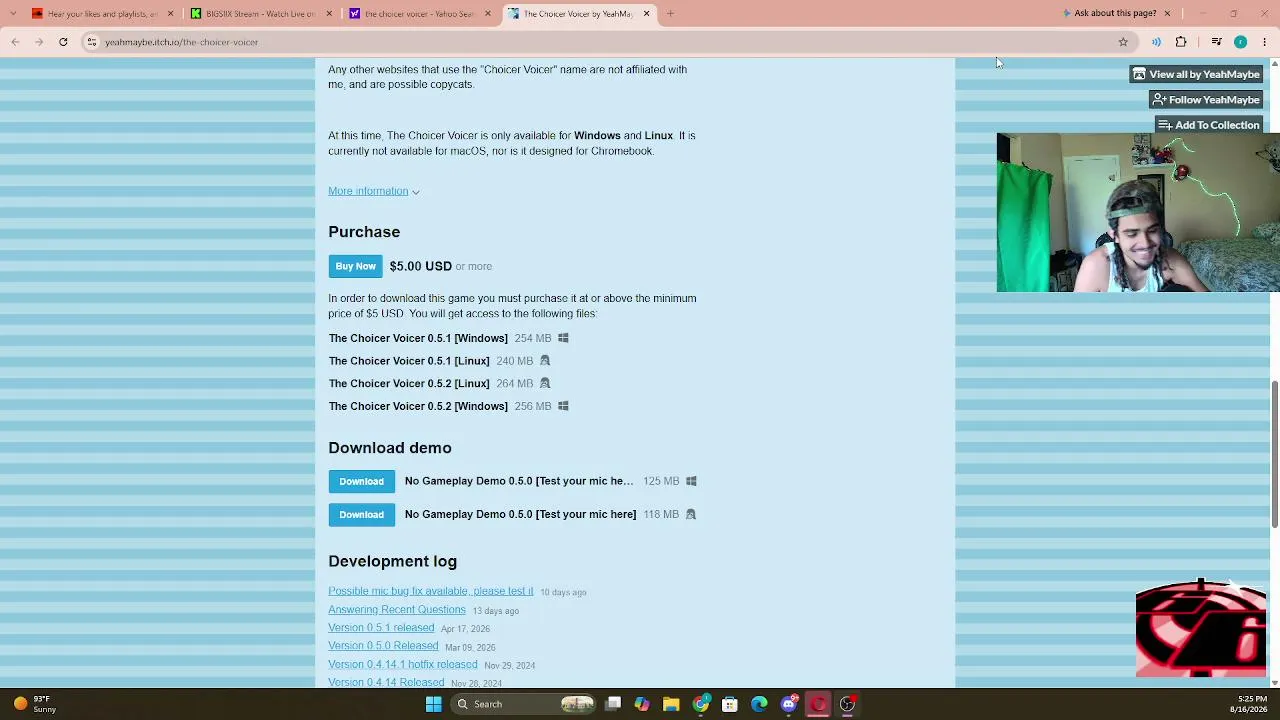Go back to the previous page

[x=15, y=42]
